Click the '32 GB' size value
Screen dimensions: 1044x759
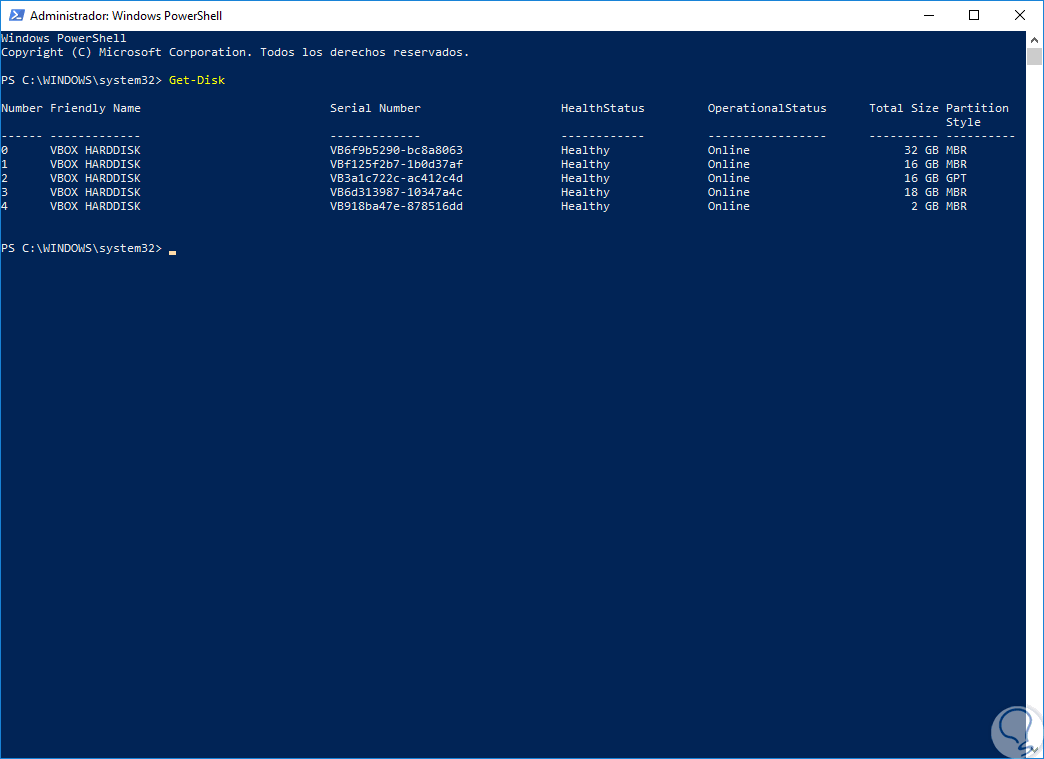[x=921, y=150]
